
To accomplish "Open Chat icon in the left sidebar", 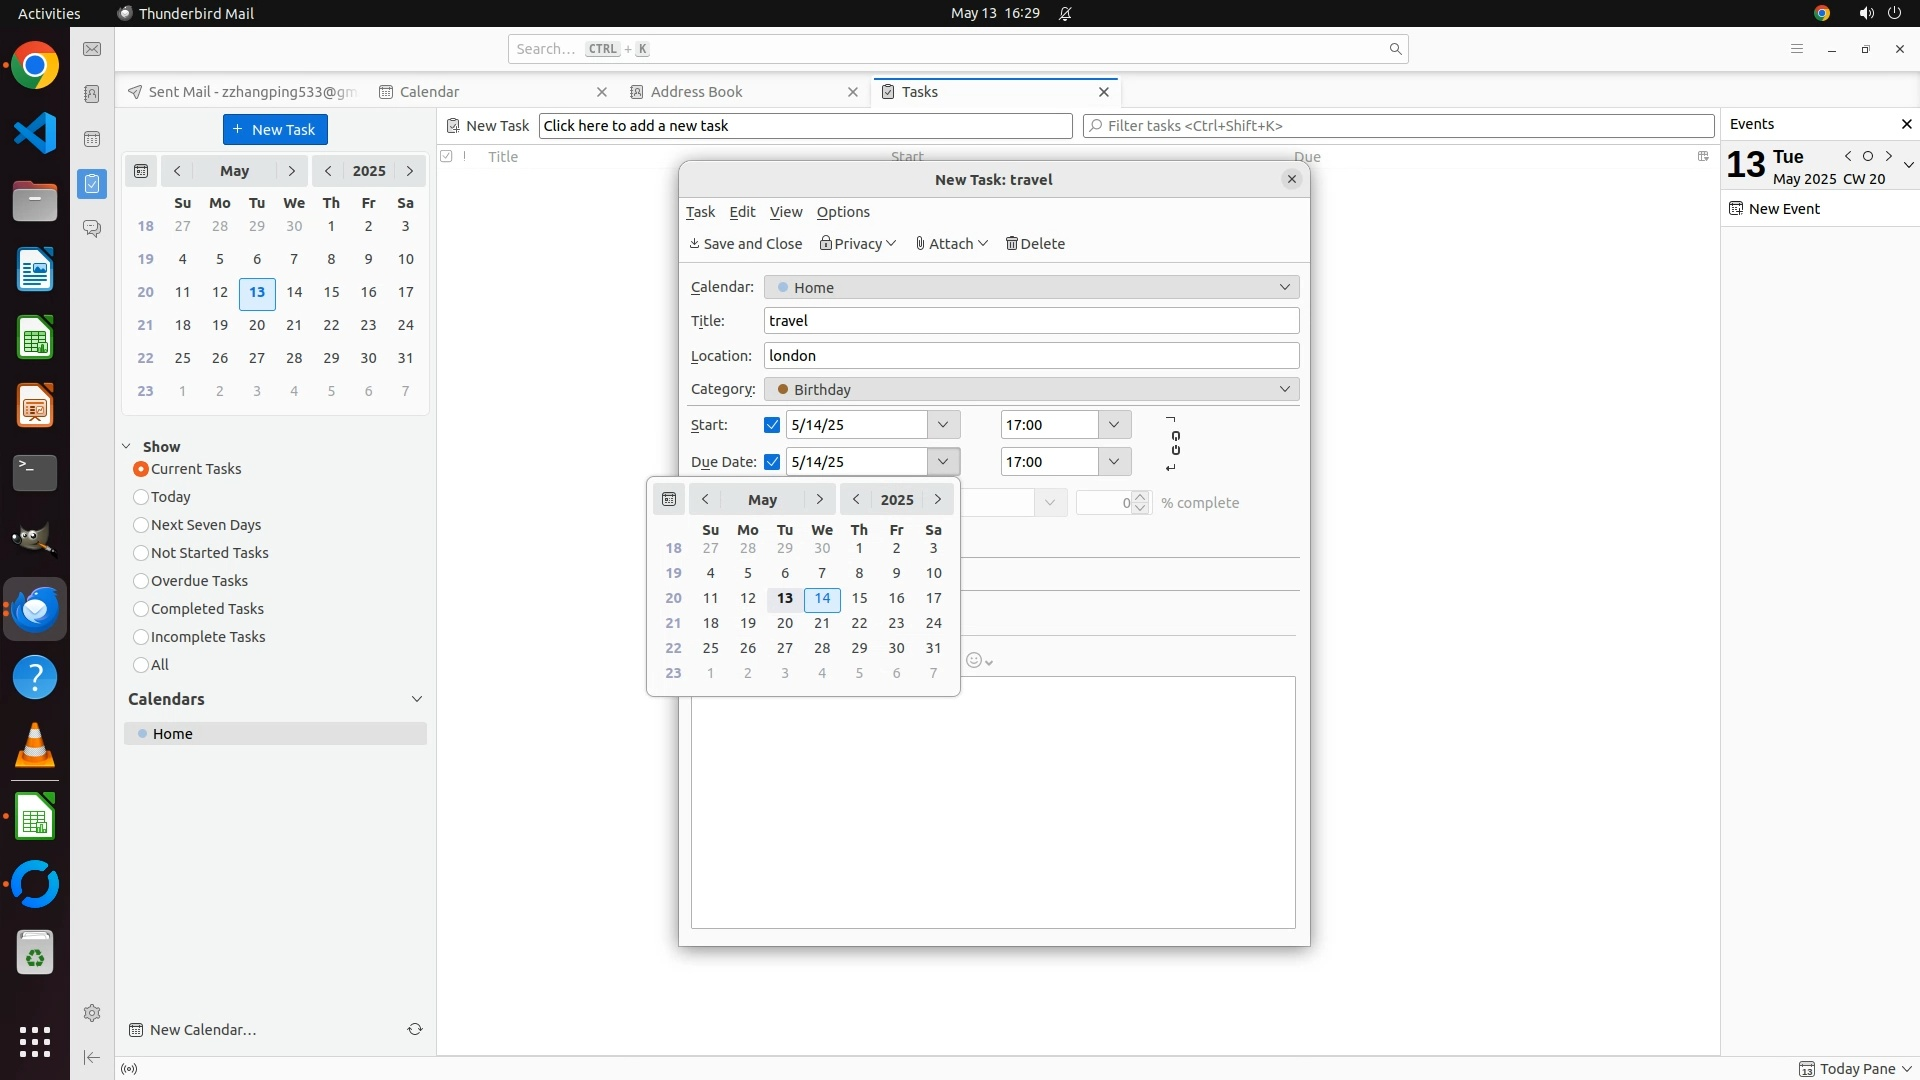I will pyautogui.click(x=91, y=229).
